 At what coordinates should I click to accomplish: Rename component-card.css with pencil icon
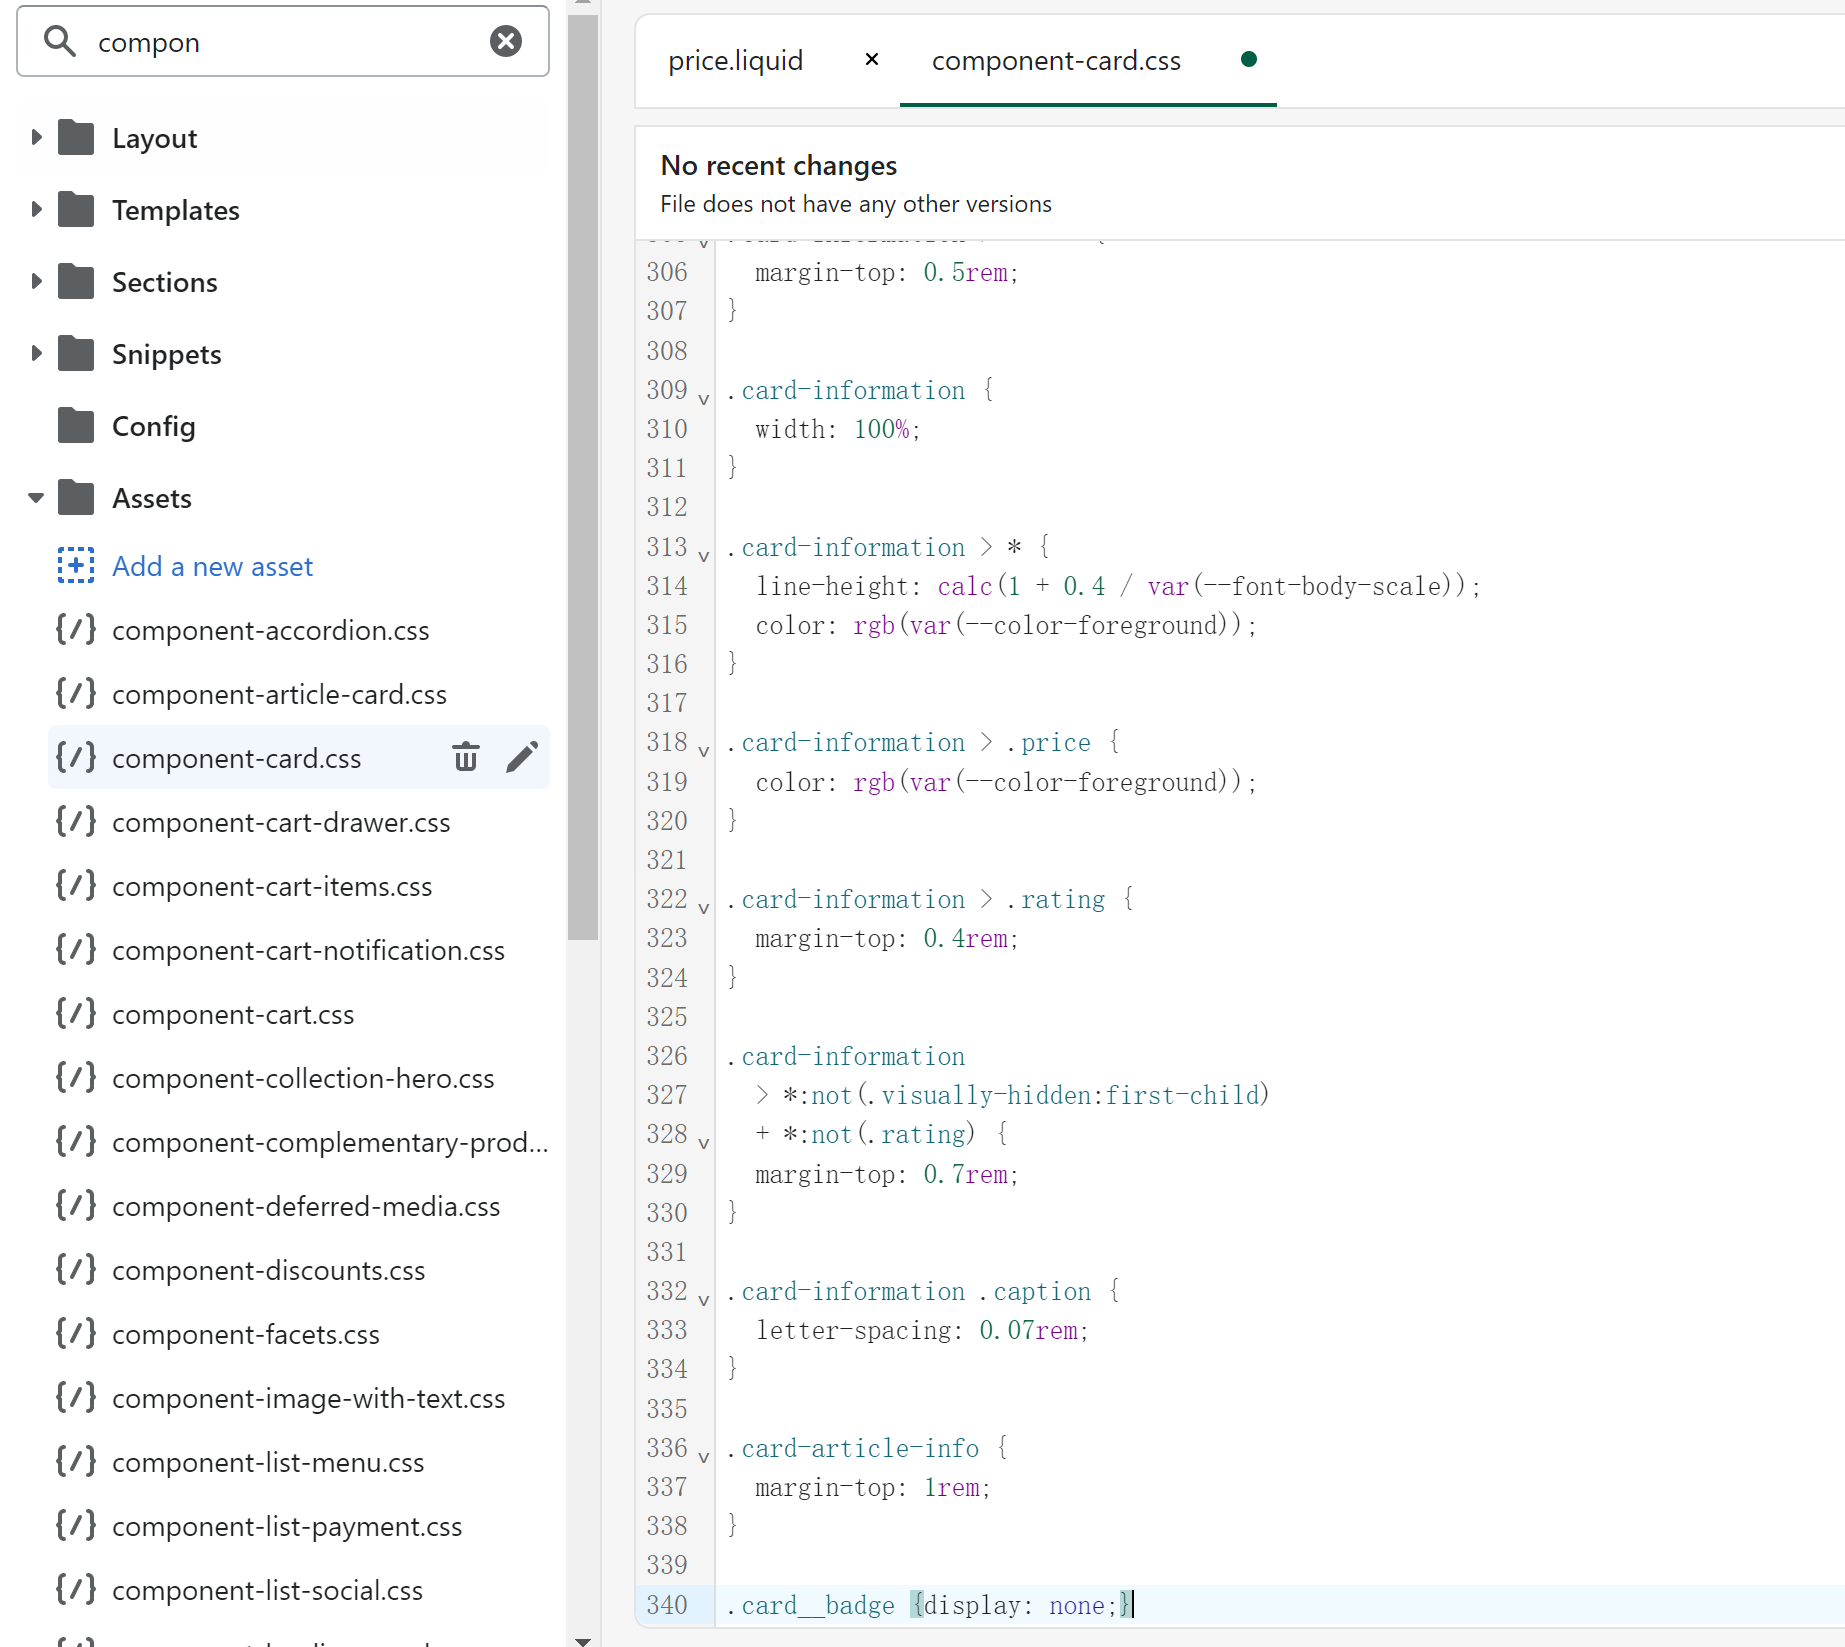(522, 757)
